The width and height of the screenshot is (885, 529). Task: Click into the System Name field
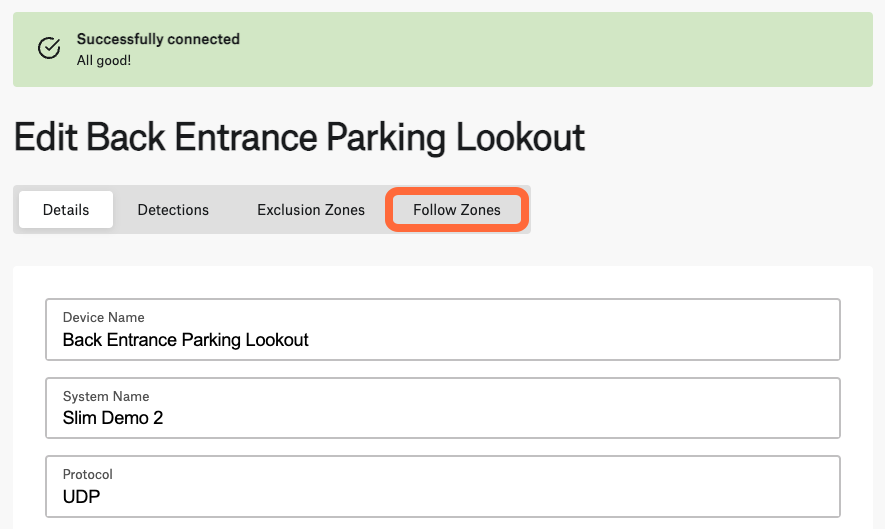443,408
